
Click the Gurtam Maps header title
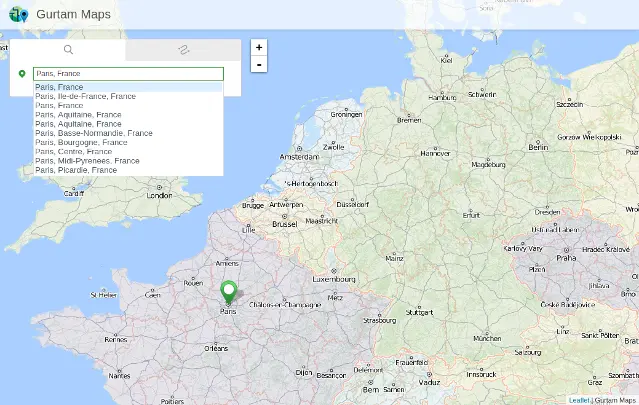[73, 14]
